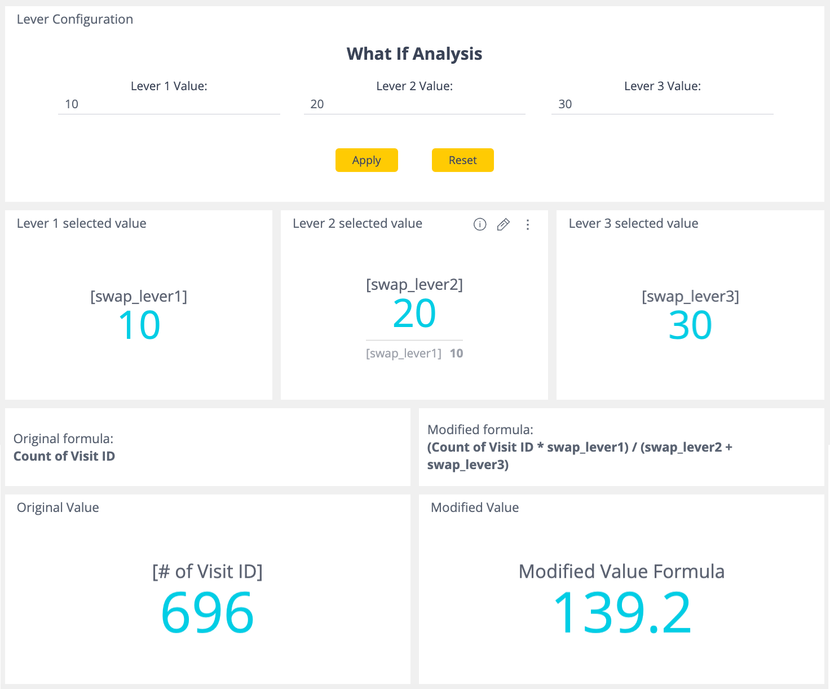The image size is (830, 689).
Task: Select the Lever 3 Value input field
Action: (x=662, y=104)
